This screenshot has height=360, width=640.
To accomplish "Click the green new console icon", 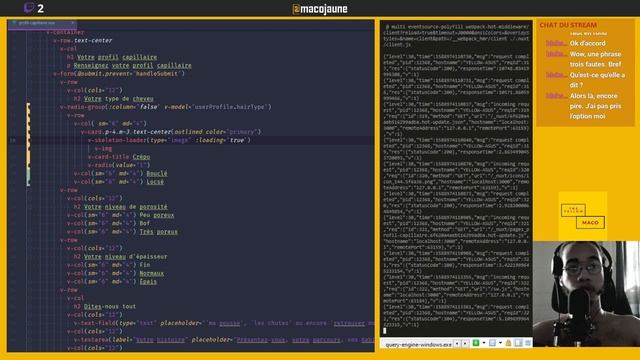I will (x=476, y=343).
